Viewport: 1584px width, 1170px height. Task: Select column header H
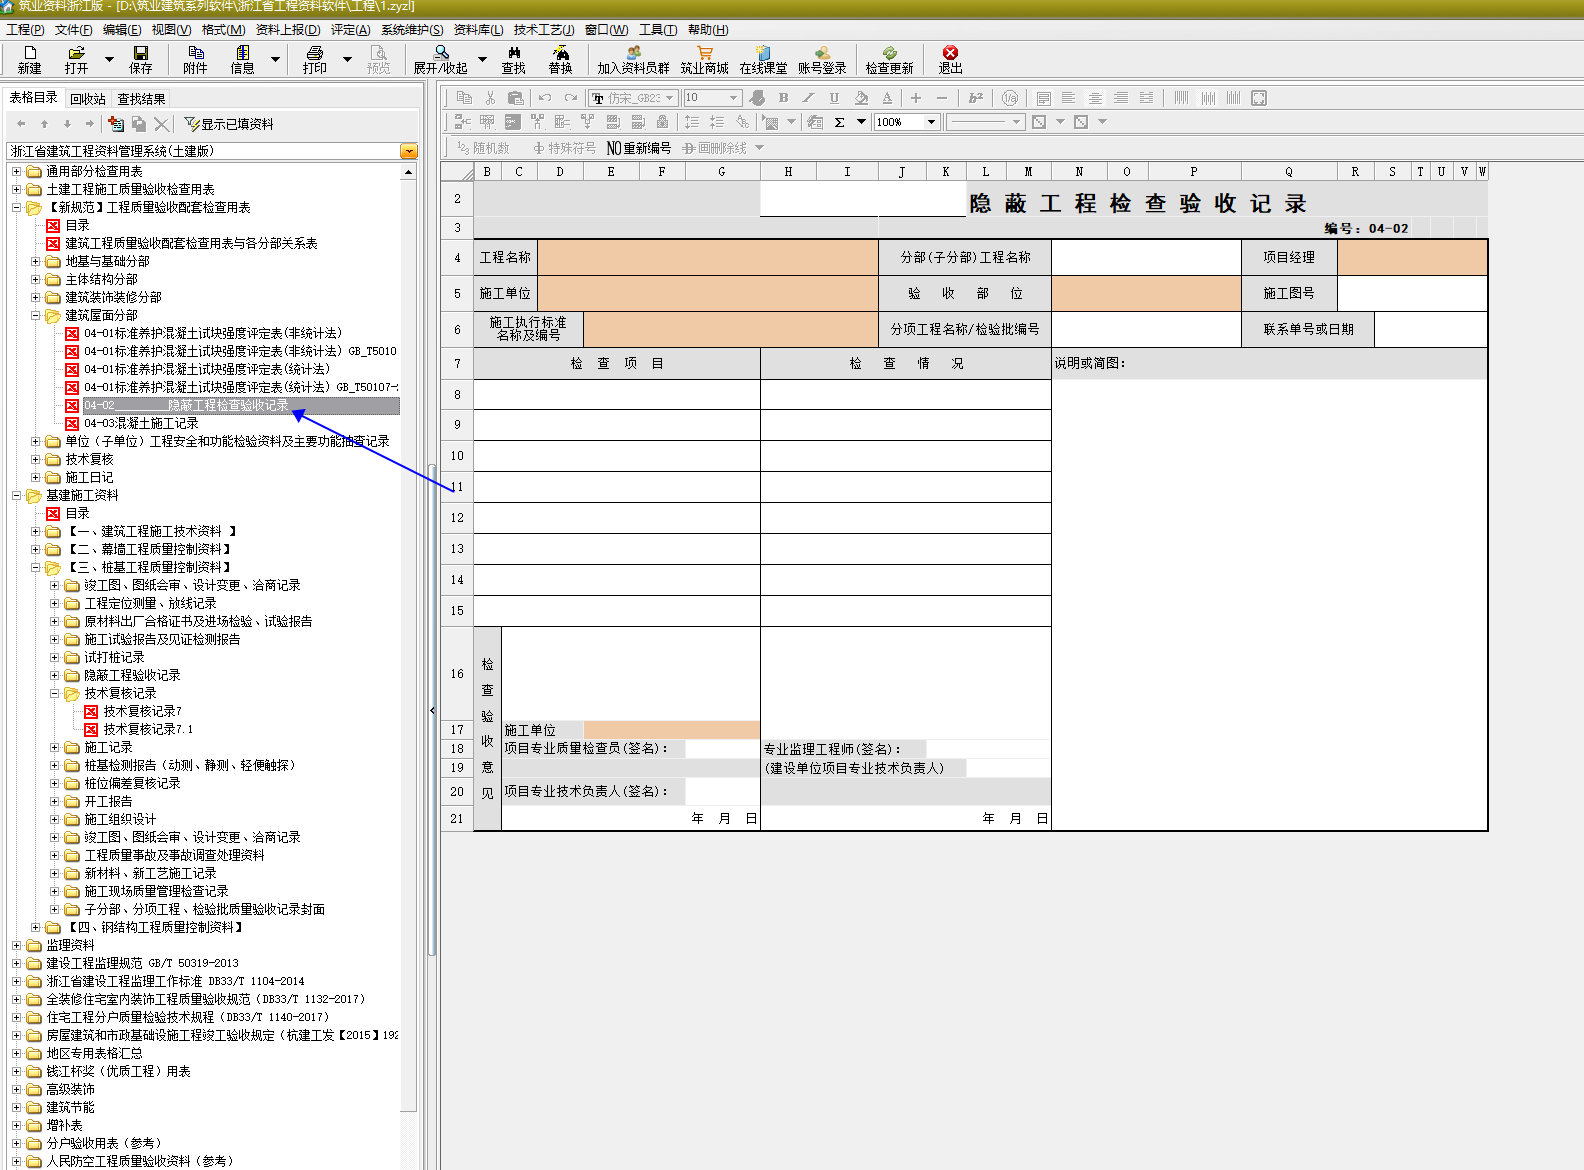click(x=788, y=172)
